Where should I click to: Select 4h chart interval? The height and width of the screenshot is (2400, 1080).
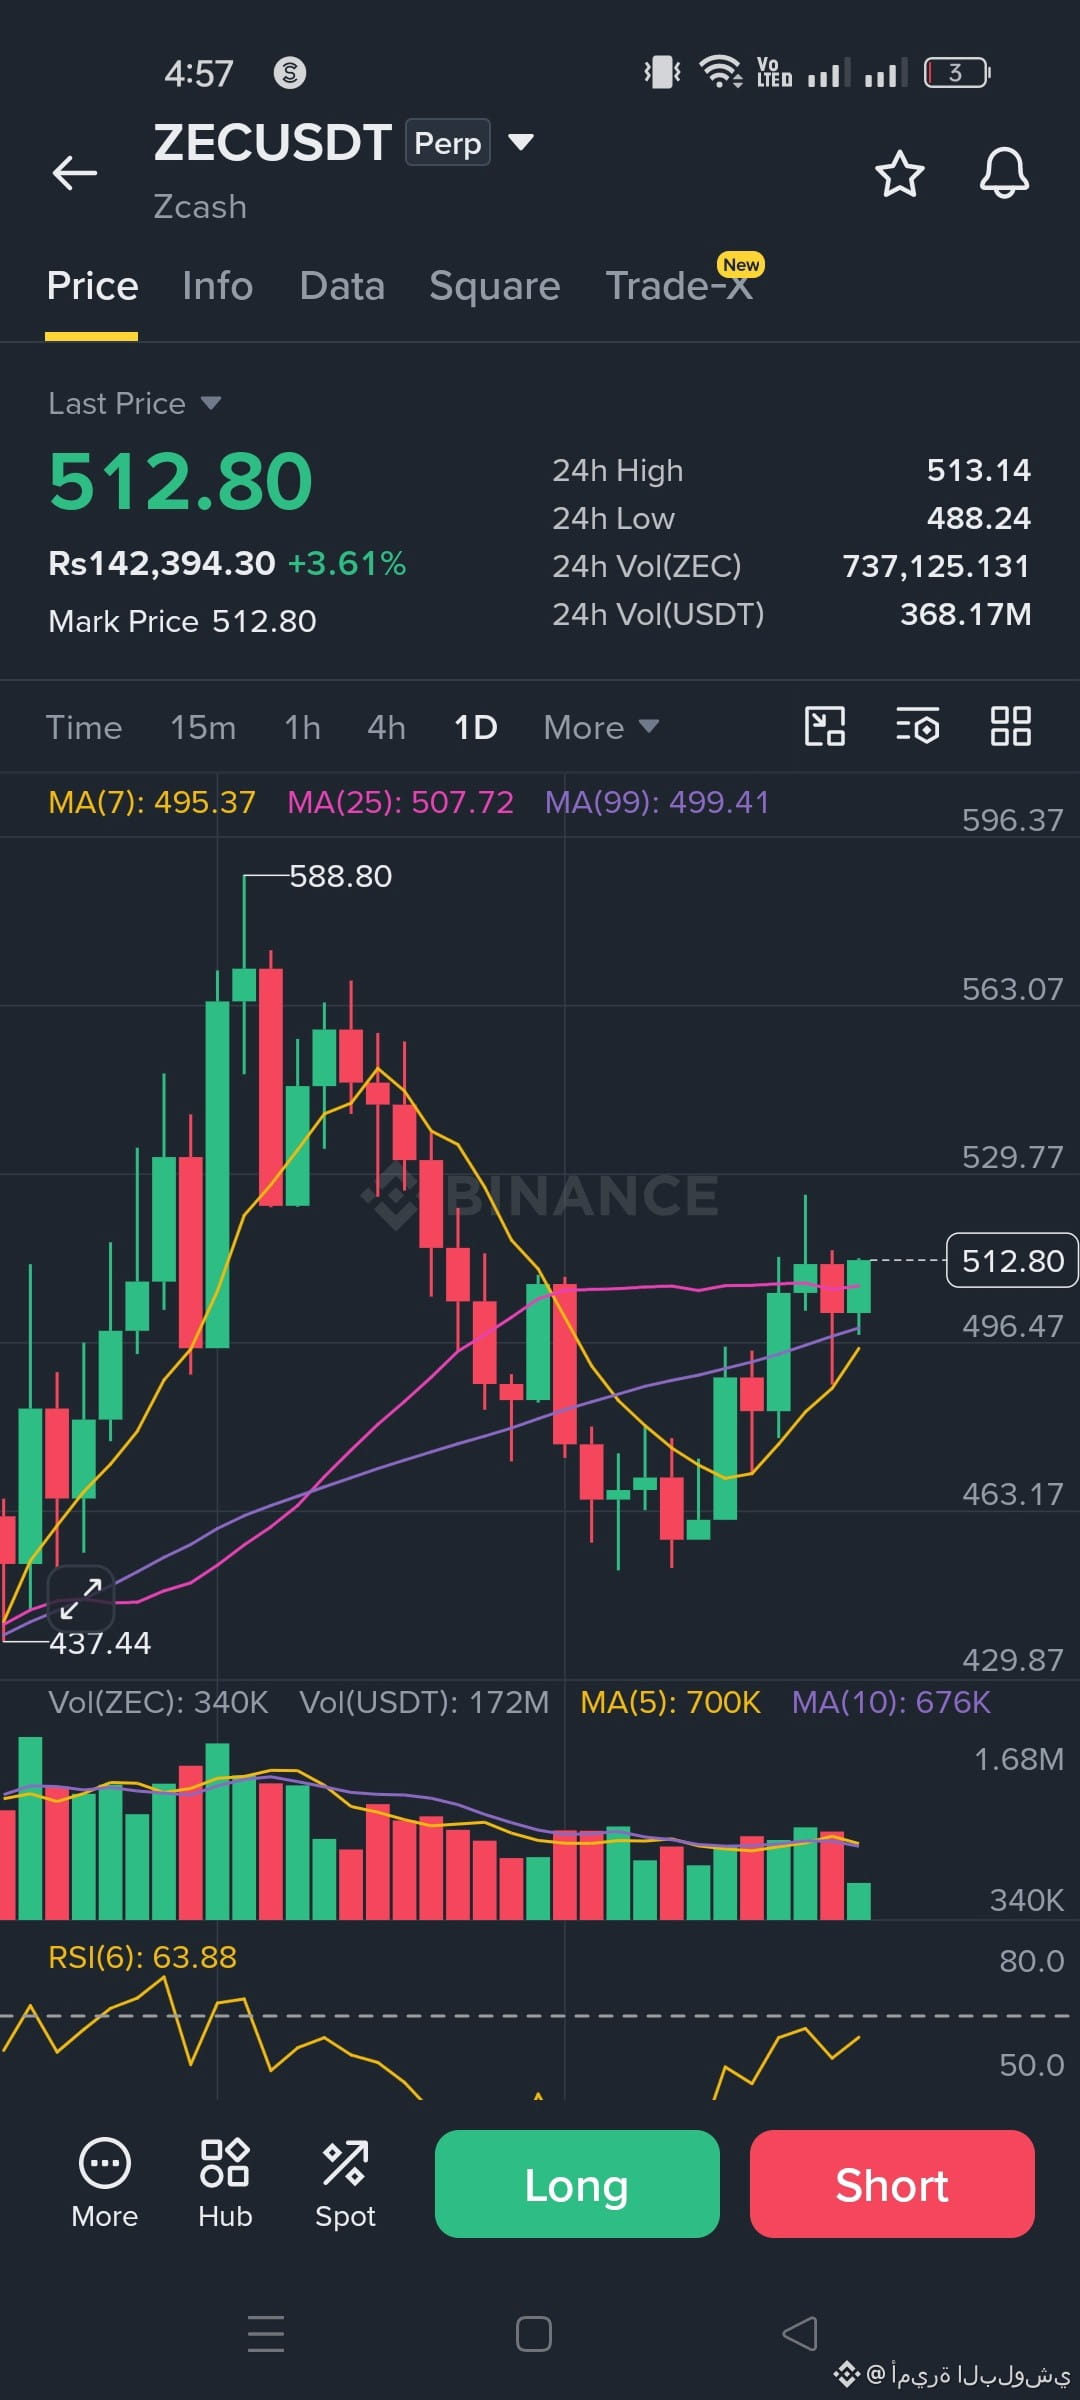(x=386, y=727)
